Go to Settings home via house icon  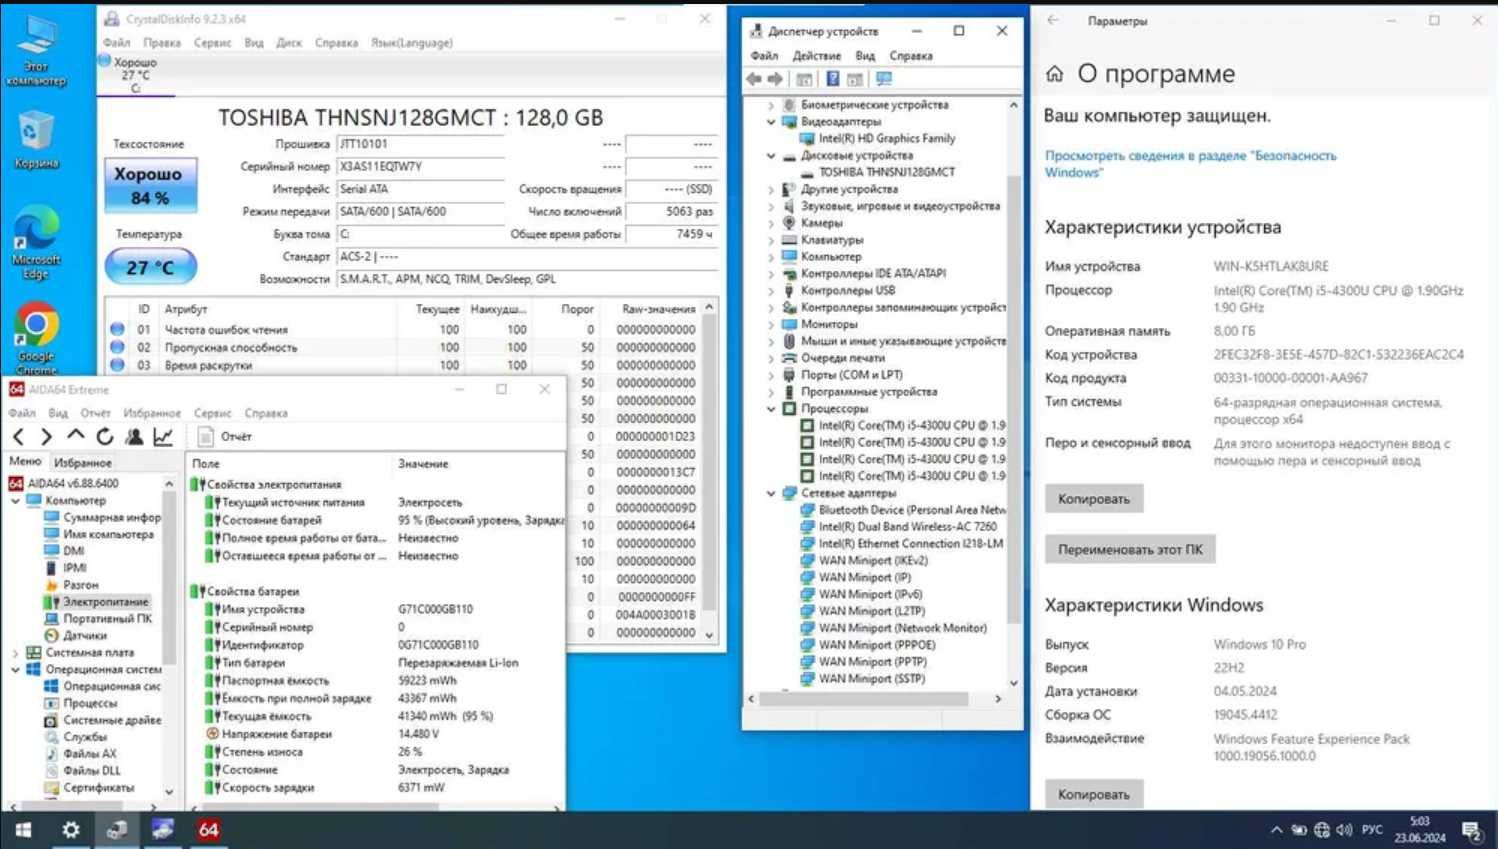coord(1054,74)
